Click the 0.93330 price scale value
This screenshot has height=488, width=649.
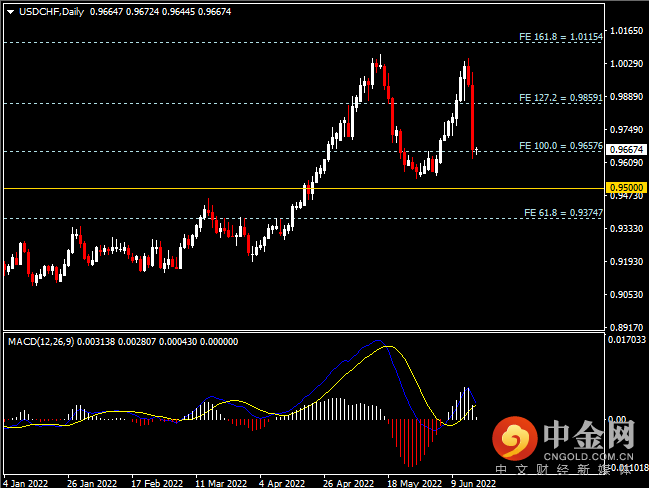tap(627, 229)
